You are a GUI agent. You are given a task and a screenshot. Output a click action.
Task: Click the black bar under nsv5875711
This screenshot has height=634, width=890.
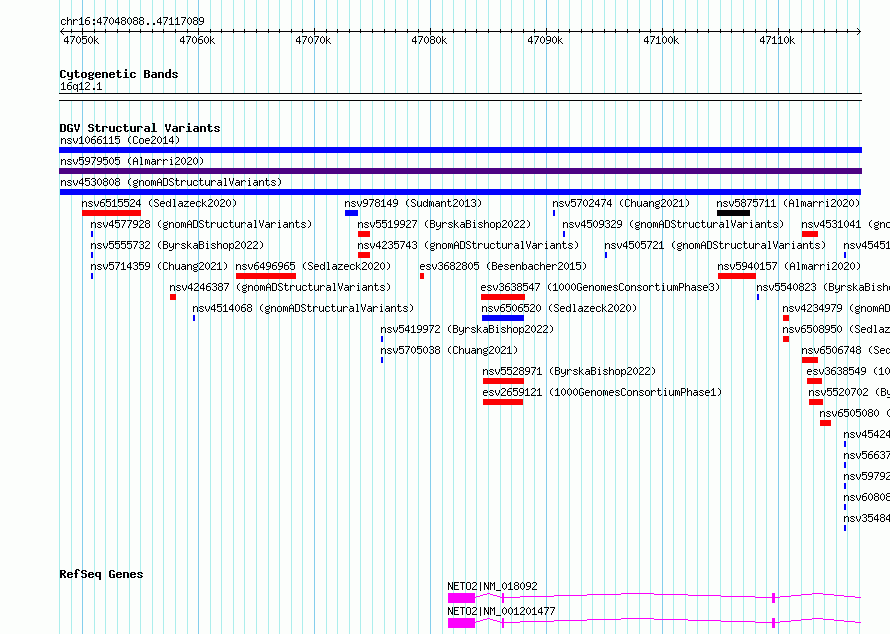pyautogui.click(x=733, y=213)
